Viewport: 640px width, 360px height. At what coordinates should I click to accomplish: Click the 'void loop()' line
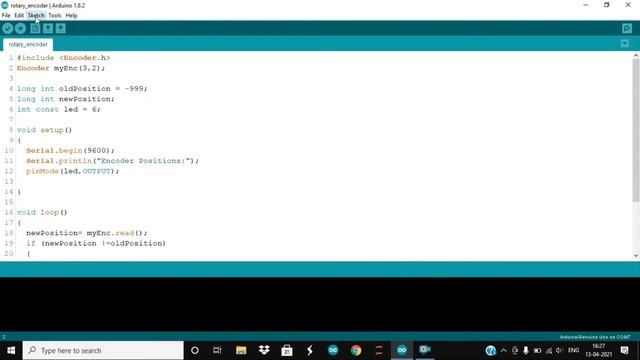pos(42,212)
